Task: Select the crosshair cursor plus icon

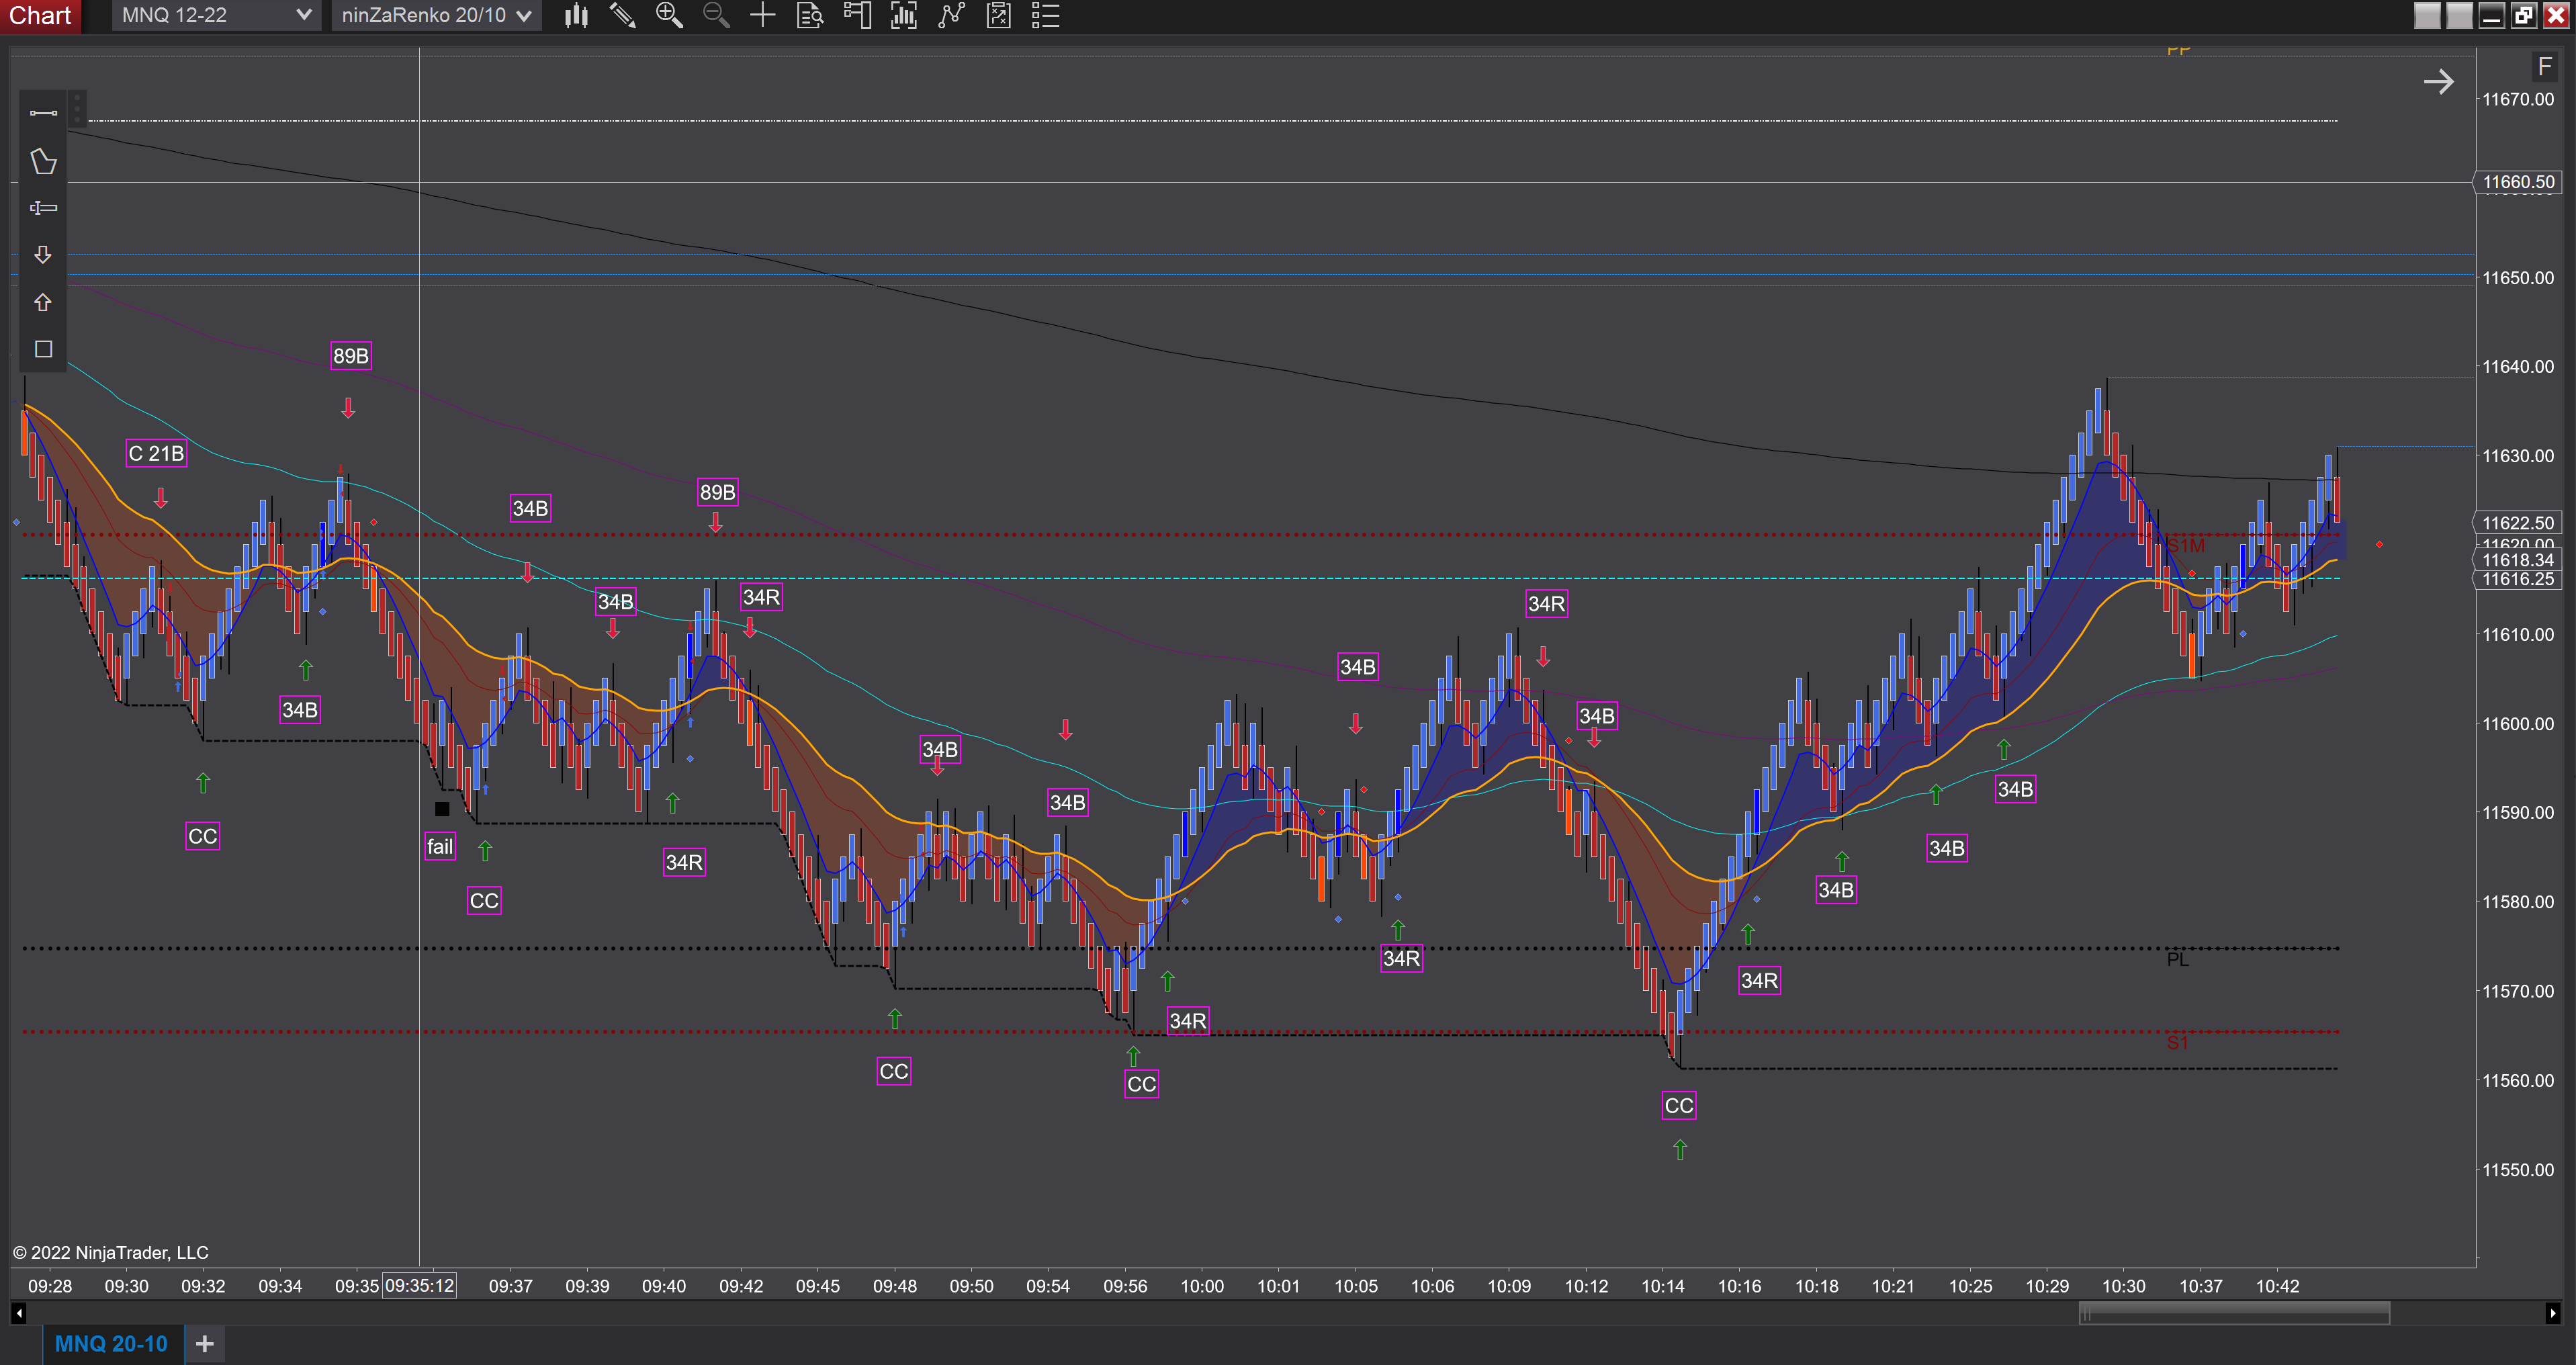Action: (x=763, y=15)
